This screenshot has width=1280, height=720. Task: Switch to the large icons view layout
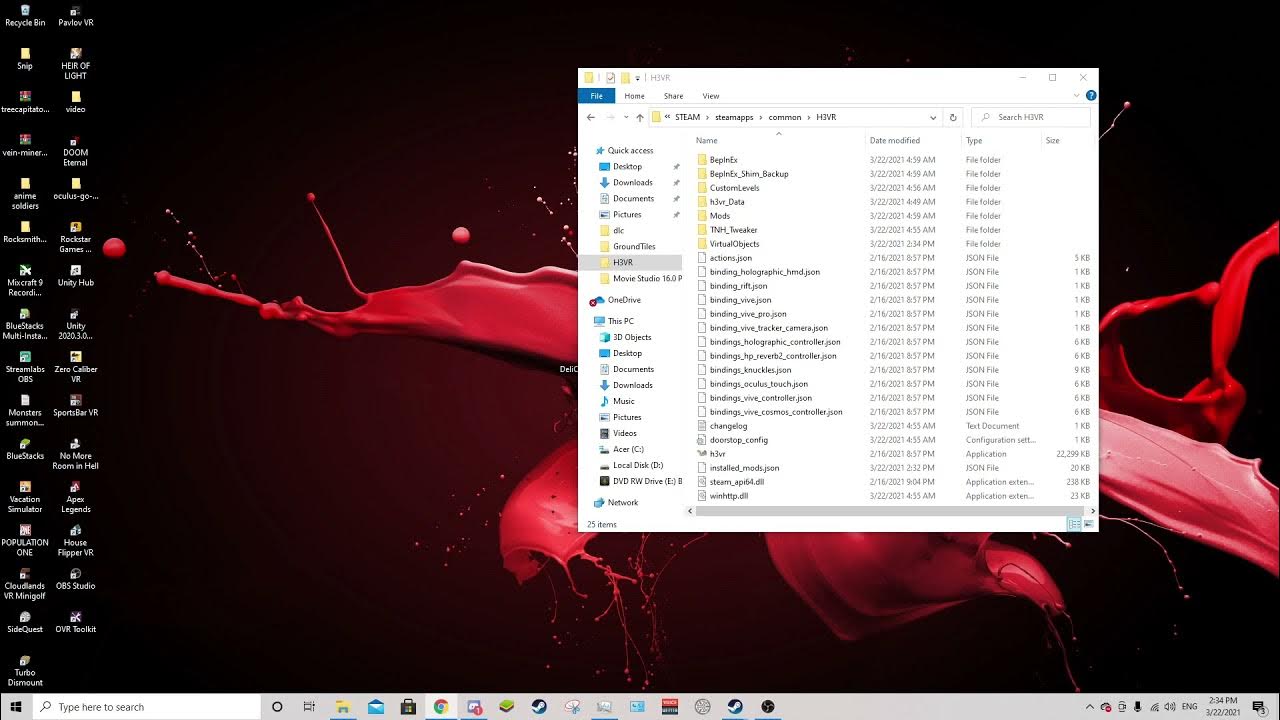[1088, 524]
